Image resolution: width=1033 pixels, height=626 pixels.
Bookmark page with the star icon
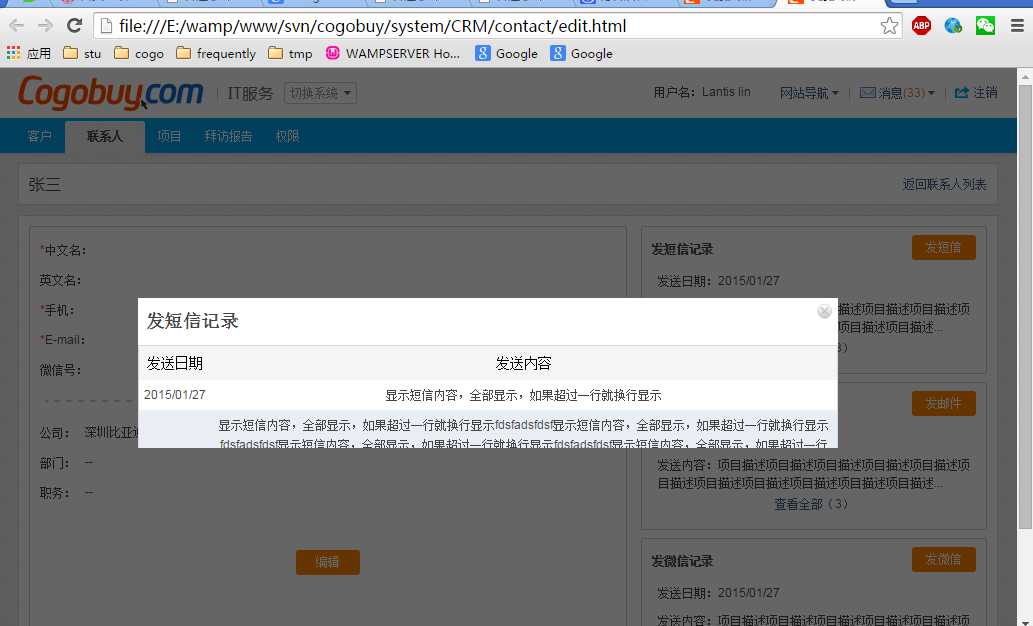889,26
